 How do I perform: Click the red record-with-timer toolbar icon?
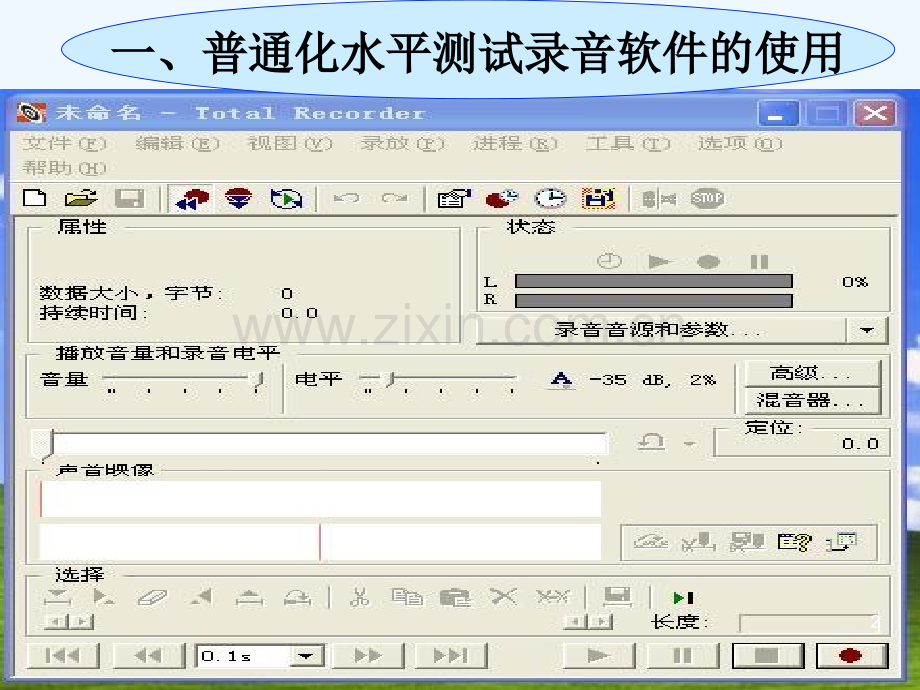[502, 198]
